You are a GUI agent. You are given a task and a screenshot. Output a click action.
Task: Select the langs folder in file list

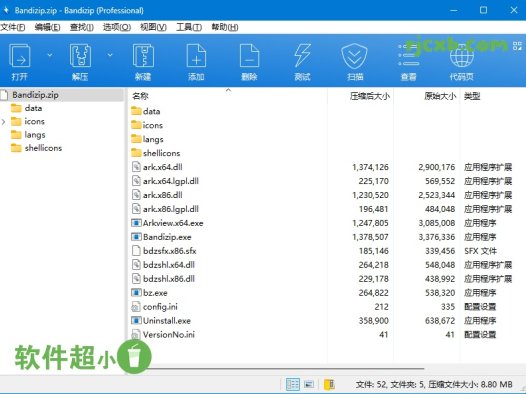153,139
